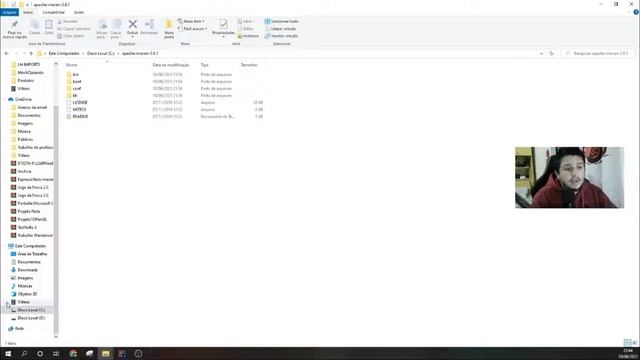
Task: Sort by the Tamanho column header
Action: point(249,65)
